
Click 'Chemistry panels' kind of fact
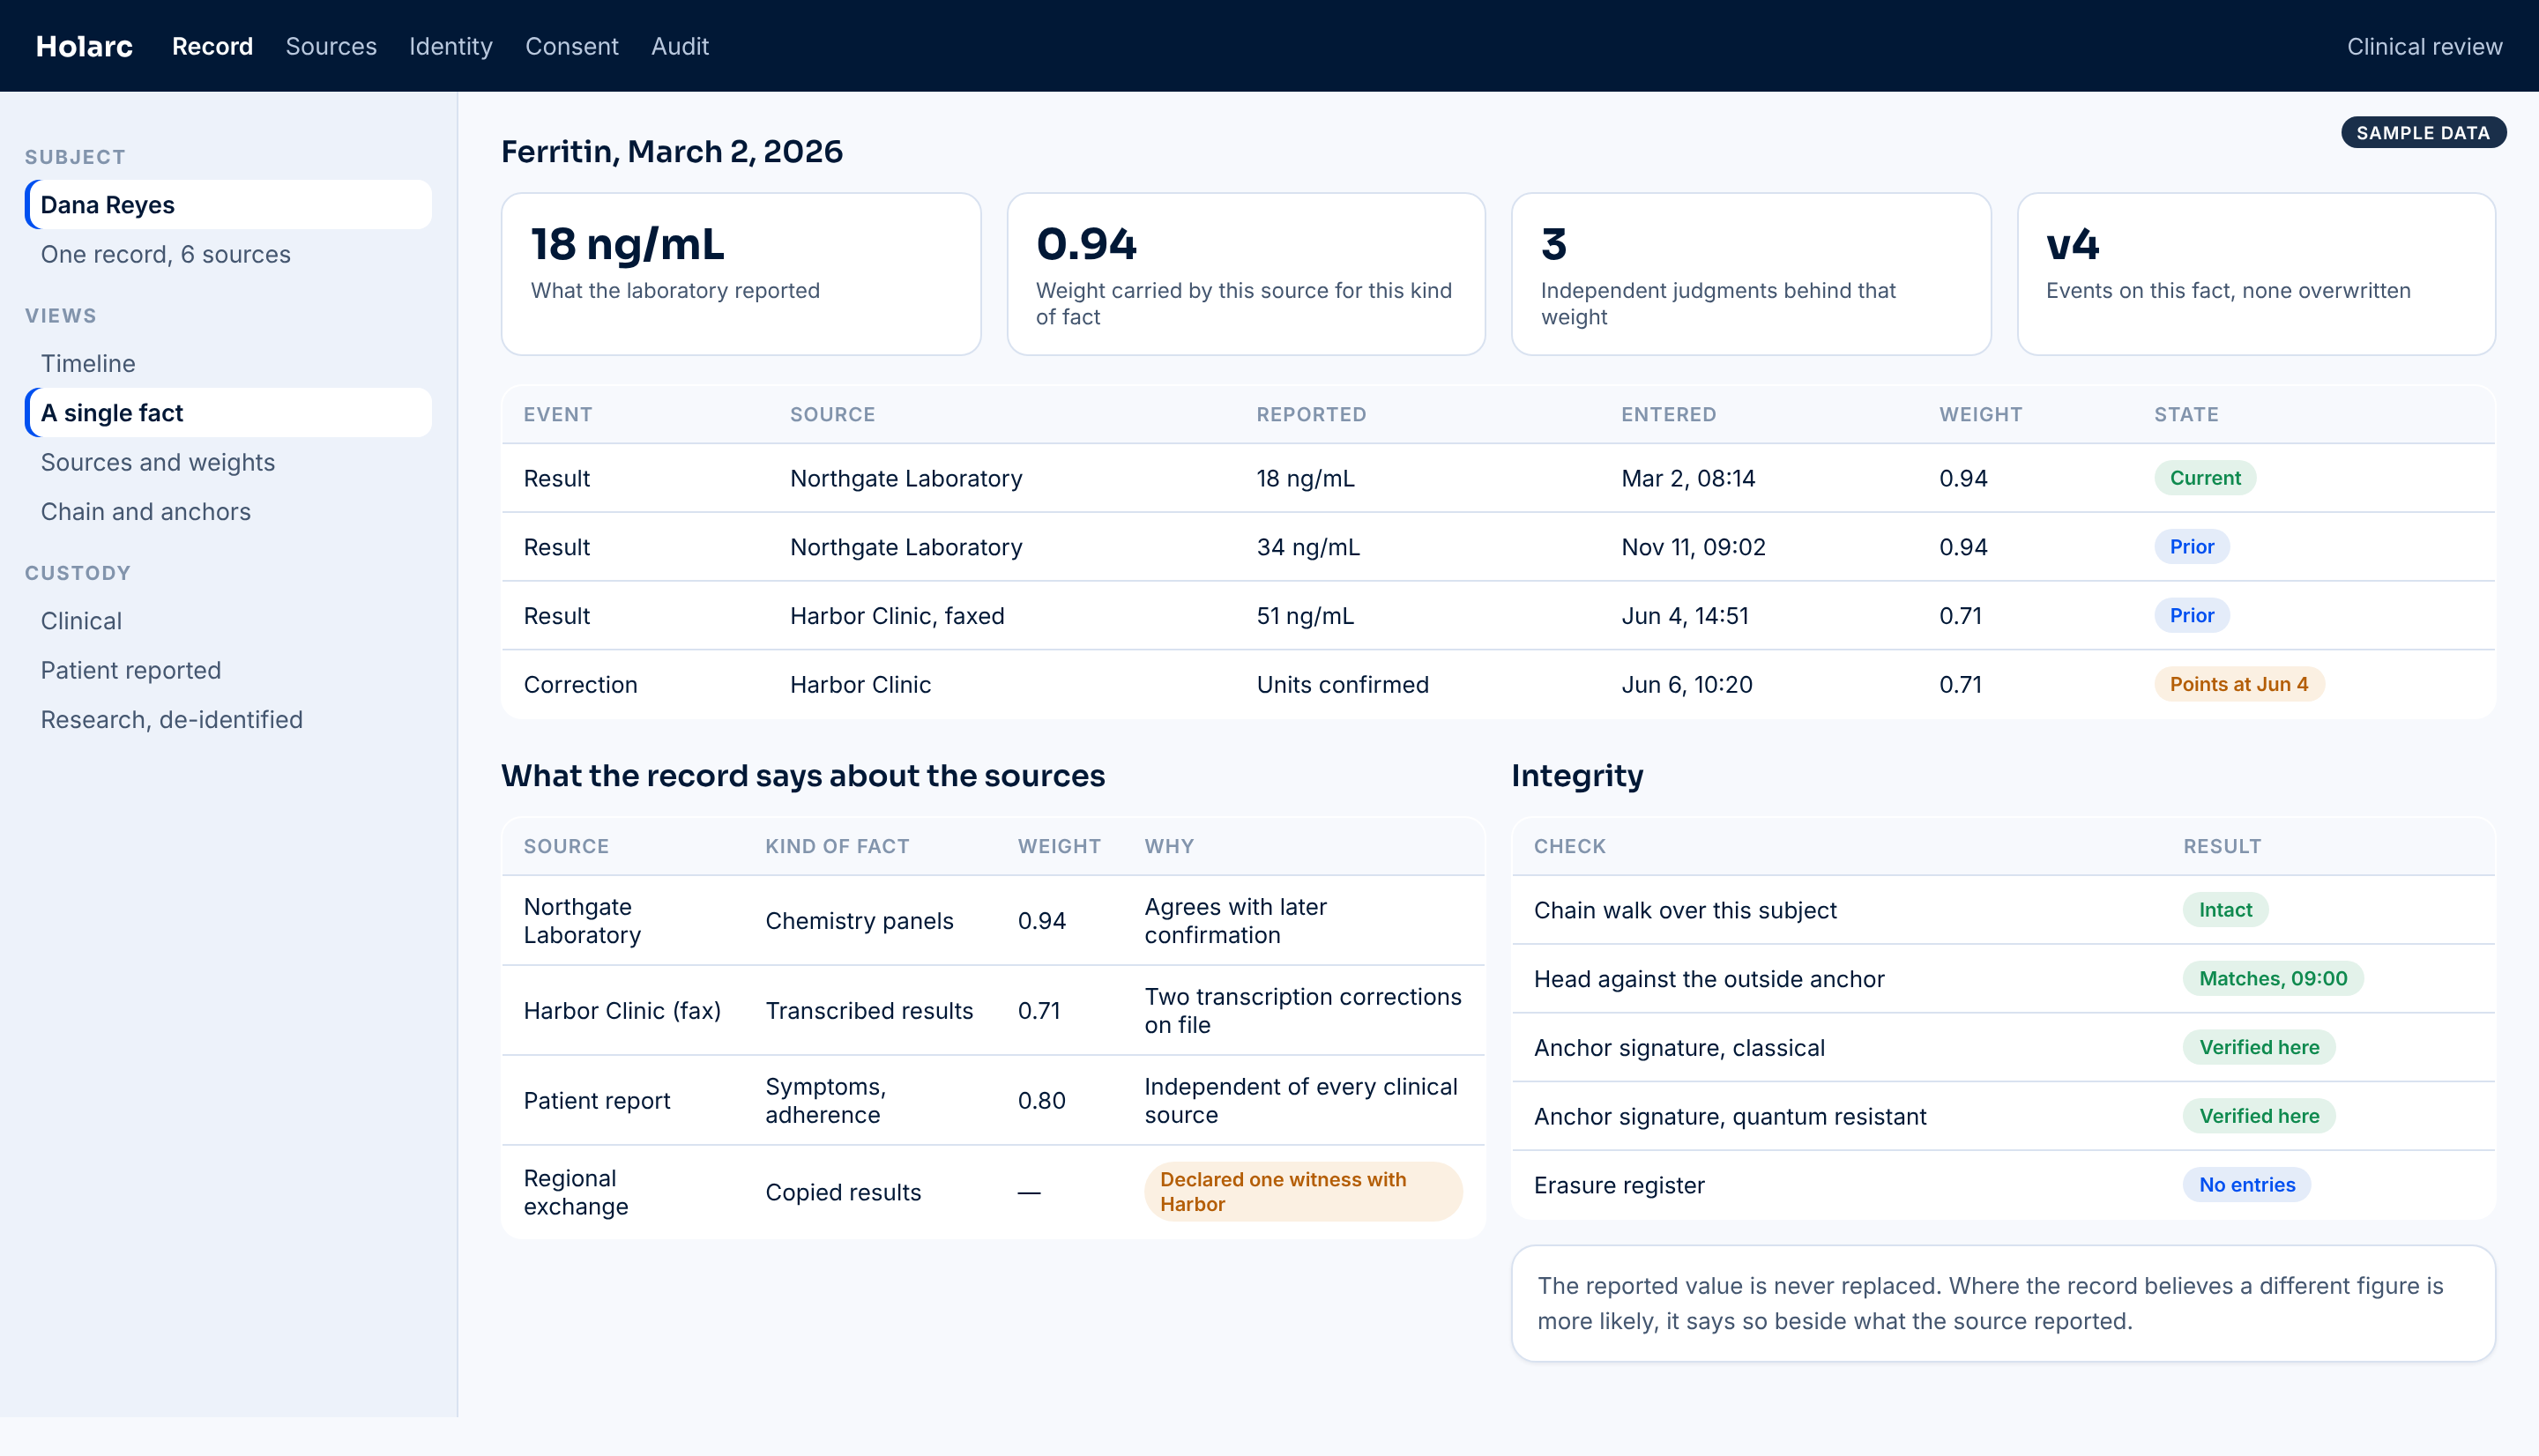[x=859, y=921]
